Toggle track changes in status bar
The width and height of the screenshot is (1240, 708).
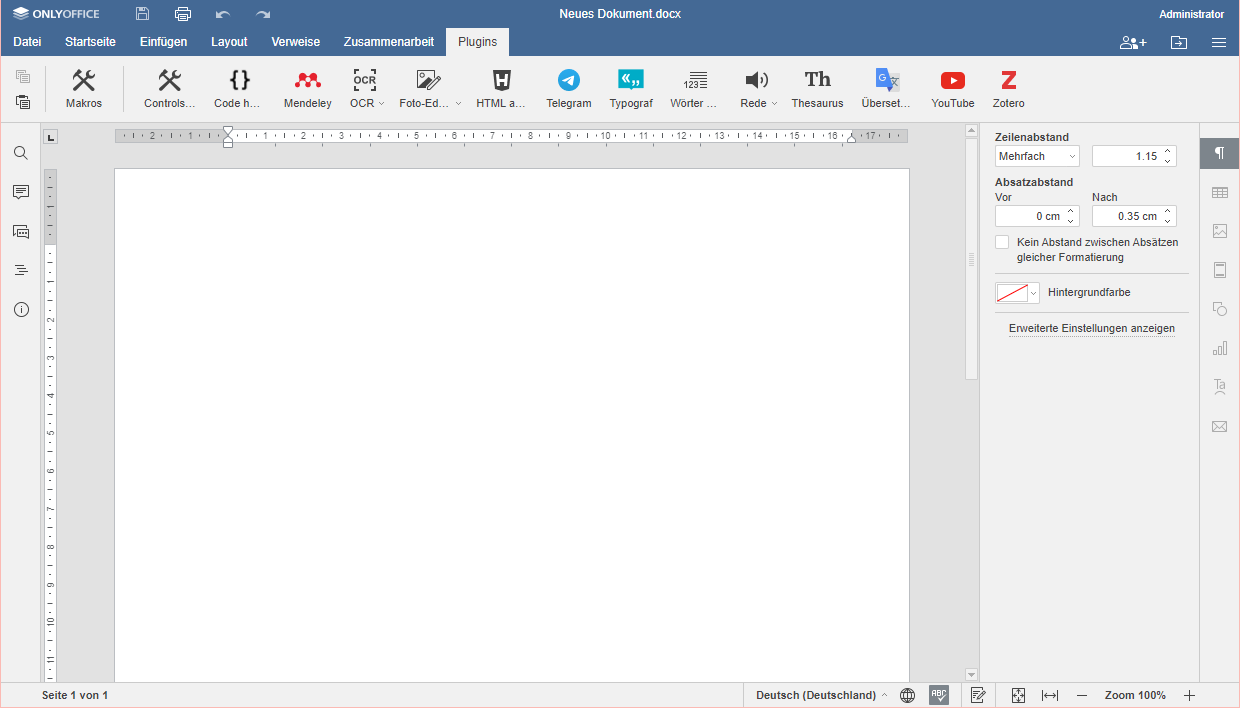pyautogui.click(x=978, y=695)
